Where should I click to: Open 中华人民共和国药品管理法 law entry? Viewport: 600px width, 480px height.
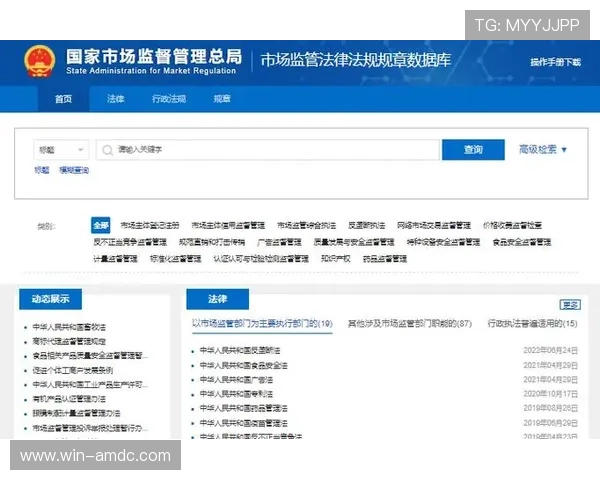click(244, 408)
